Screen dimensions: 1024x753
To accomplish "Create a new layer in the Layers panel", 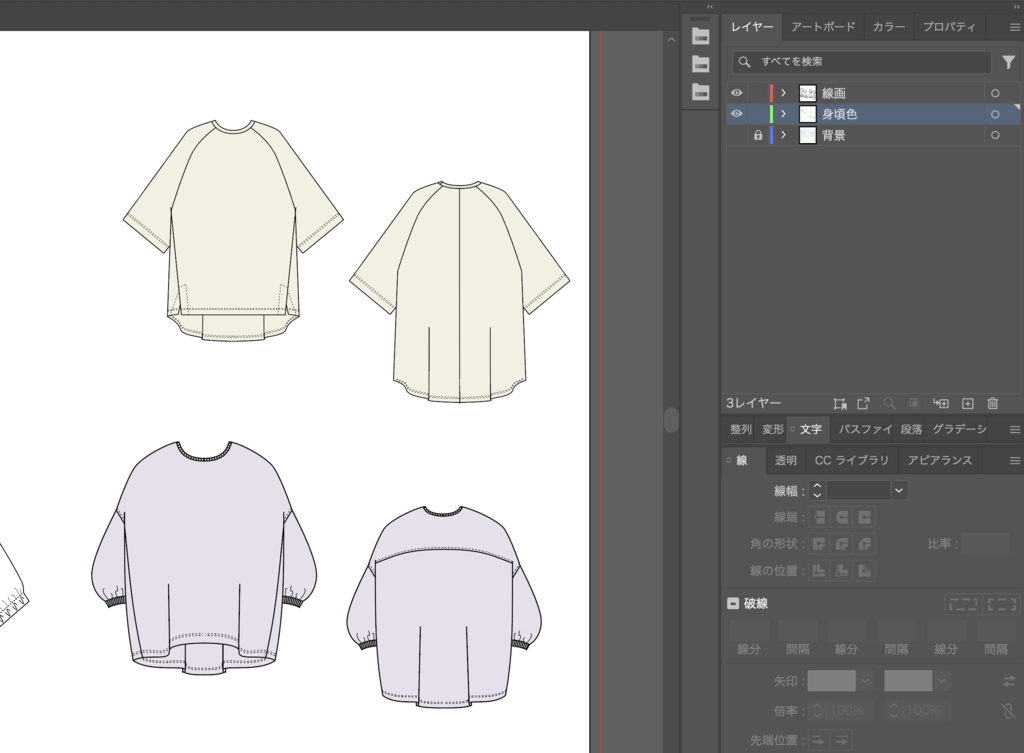I will [967, 403].
